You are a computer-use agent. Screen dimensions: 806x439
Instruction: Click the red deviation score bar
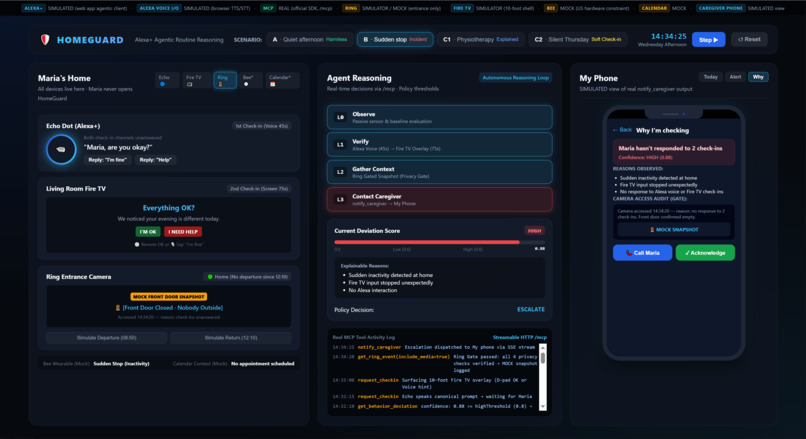click(427, 242)
